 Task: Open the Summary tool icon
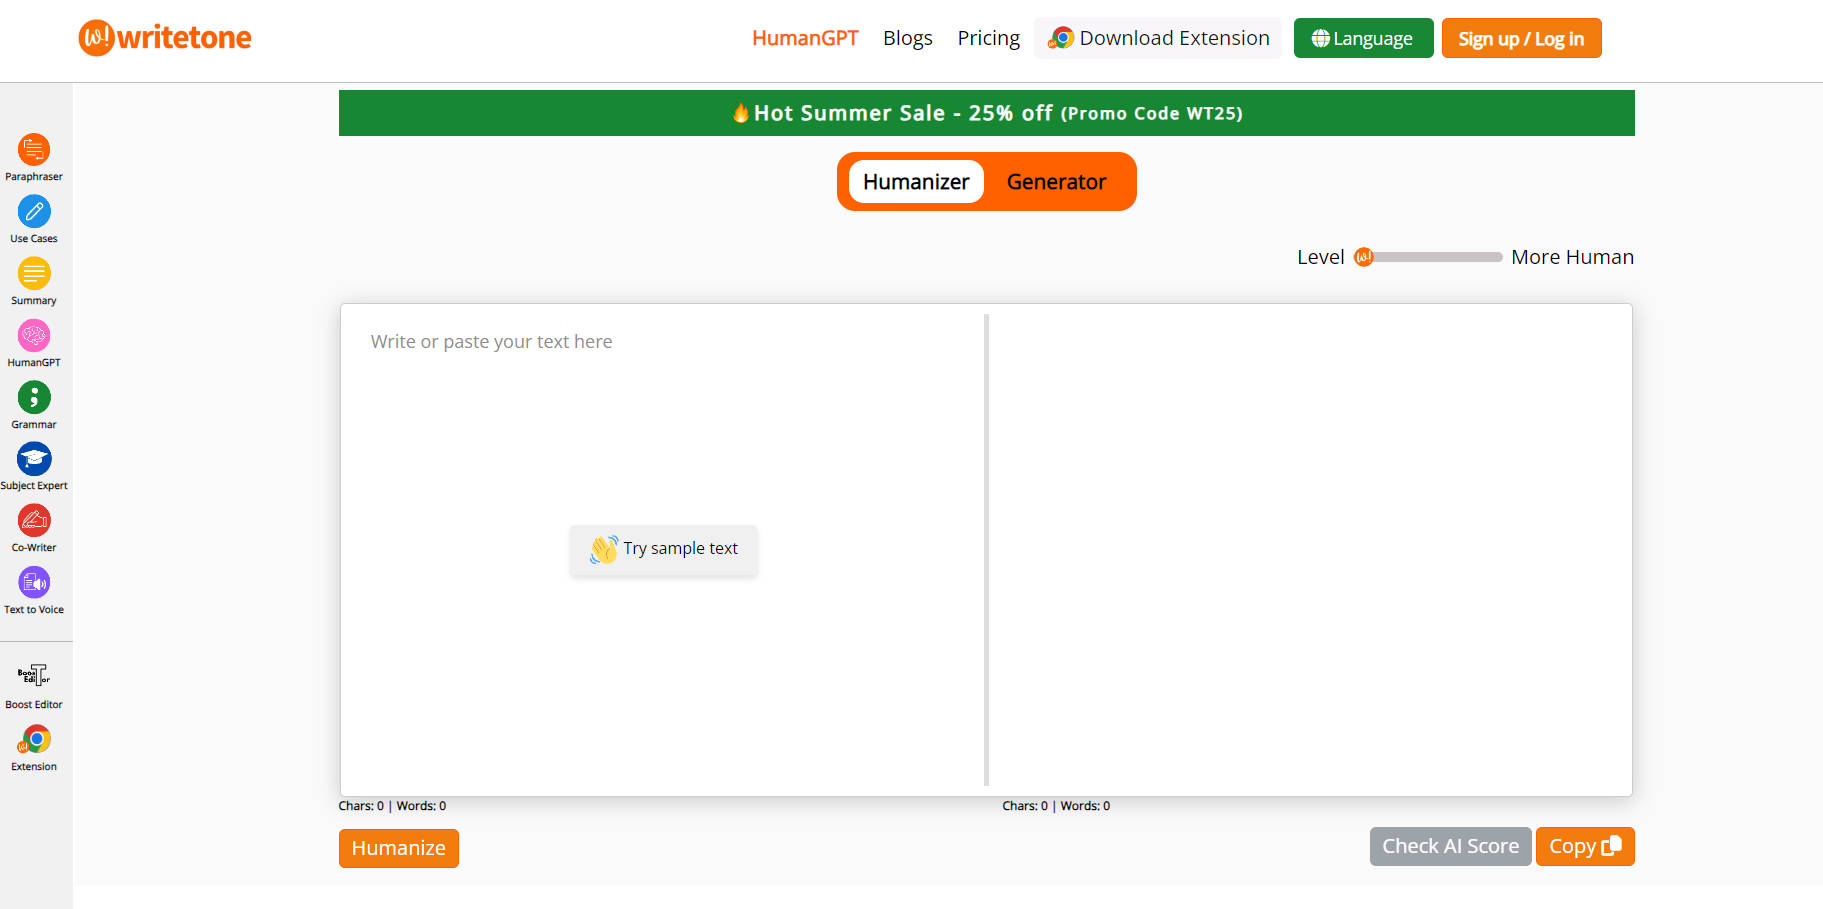pos(34,274)
